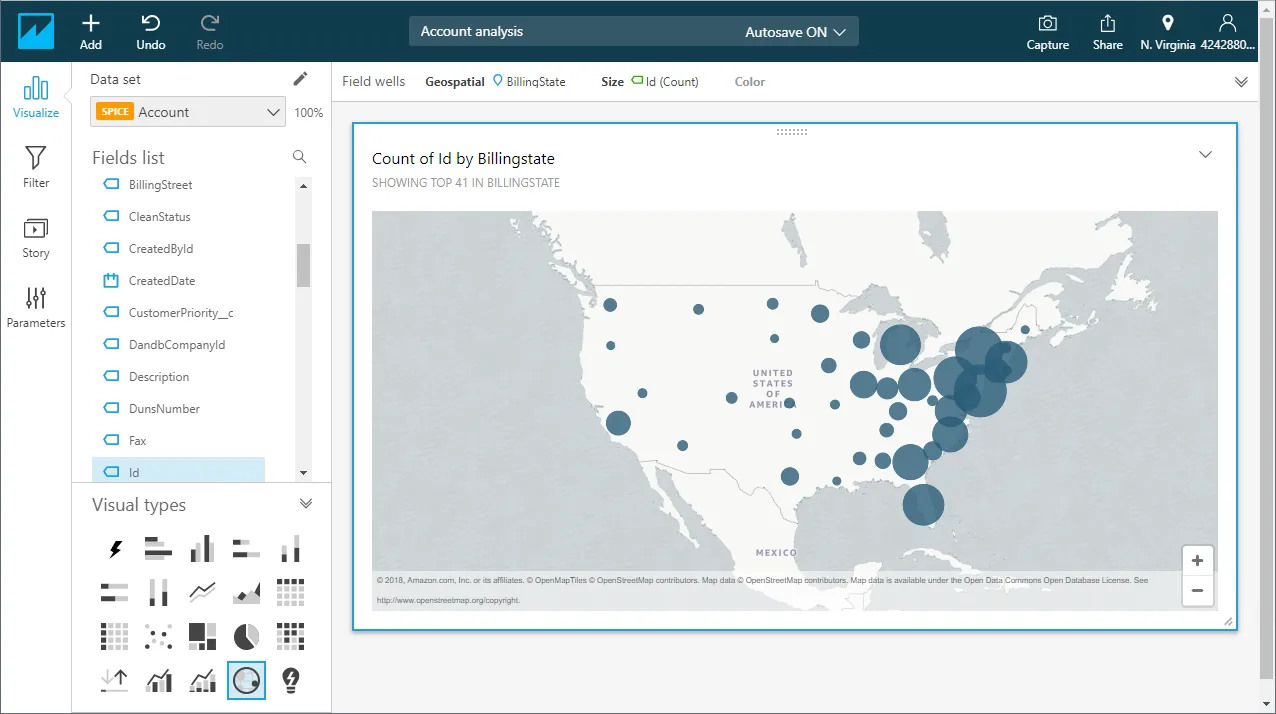Expand the Field wells section
1276x714 pixels.
tap(1241, 81)
